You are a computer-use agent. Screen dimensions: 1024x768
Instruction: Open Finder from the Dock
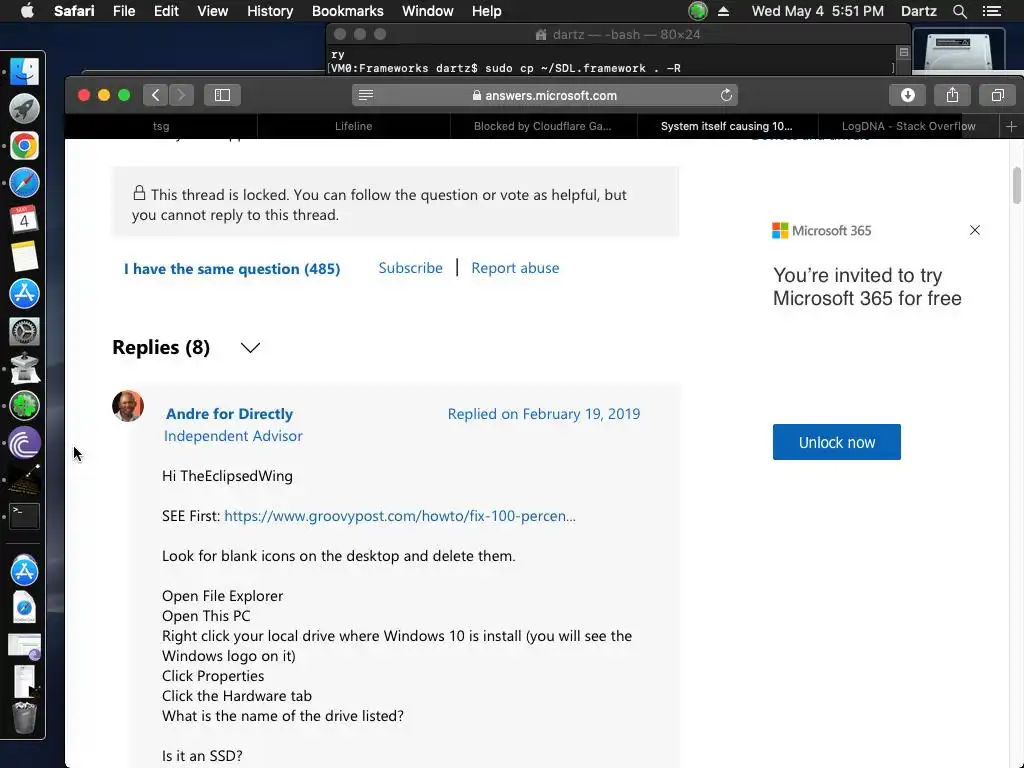[24, 71]
